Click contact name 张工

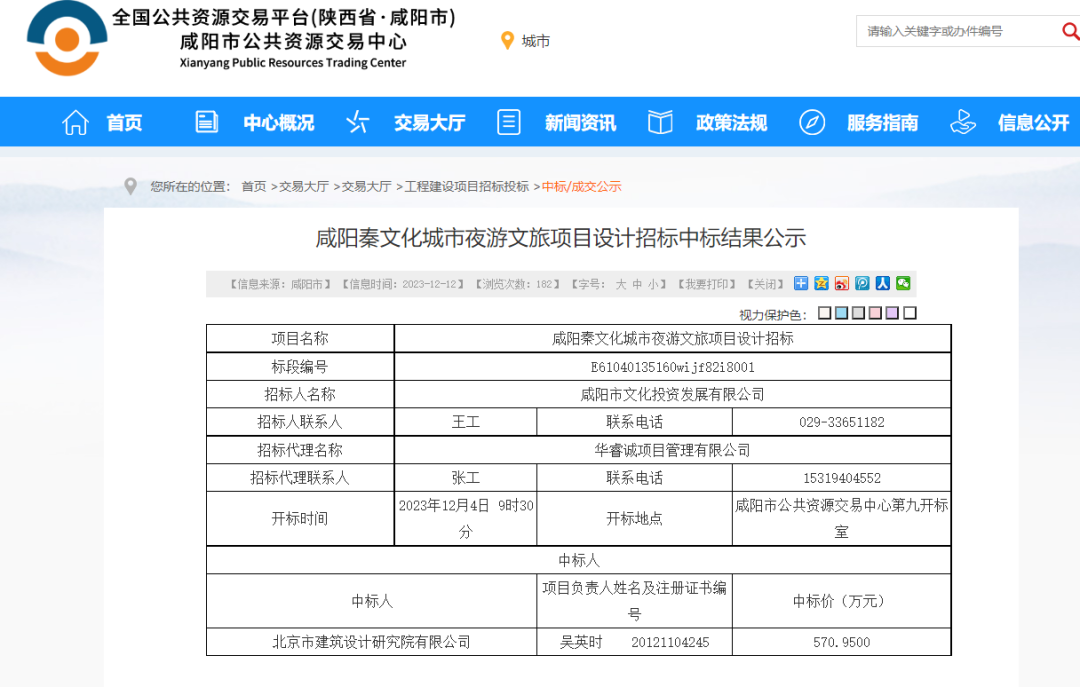coord(466,478)
